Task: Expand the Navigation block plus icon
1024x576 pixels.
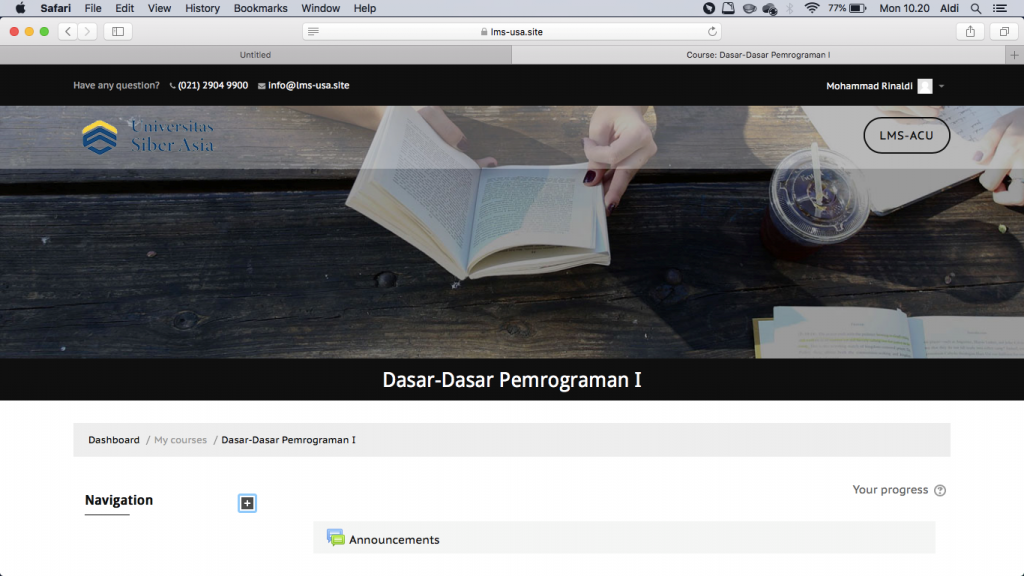Action: (x=247, y=503)
